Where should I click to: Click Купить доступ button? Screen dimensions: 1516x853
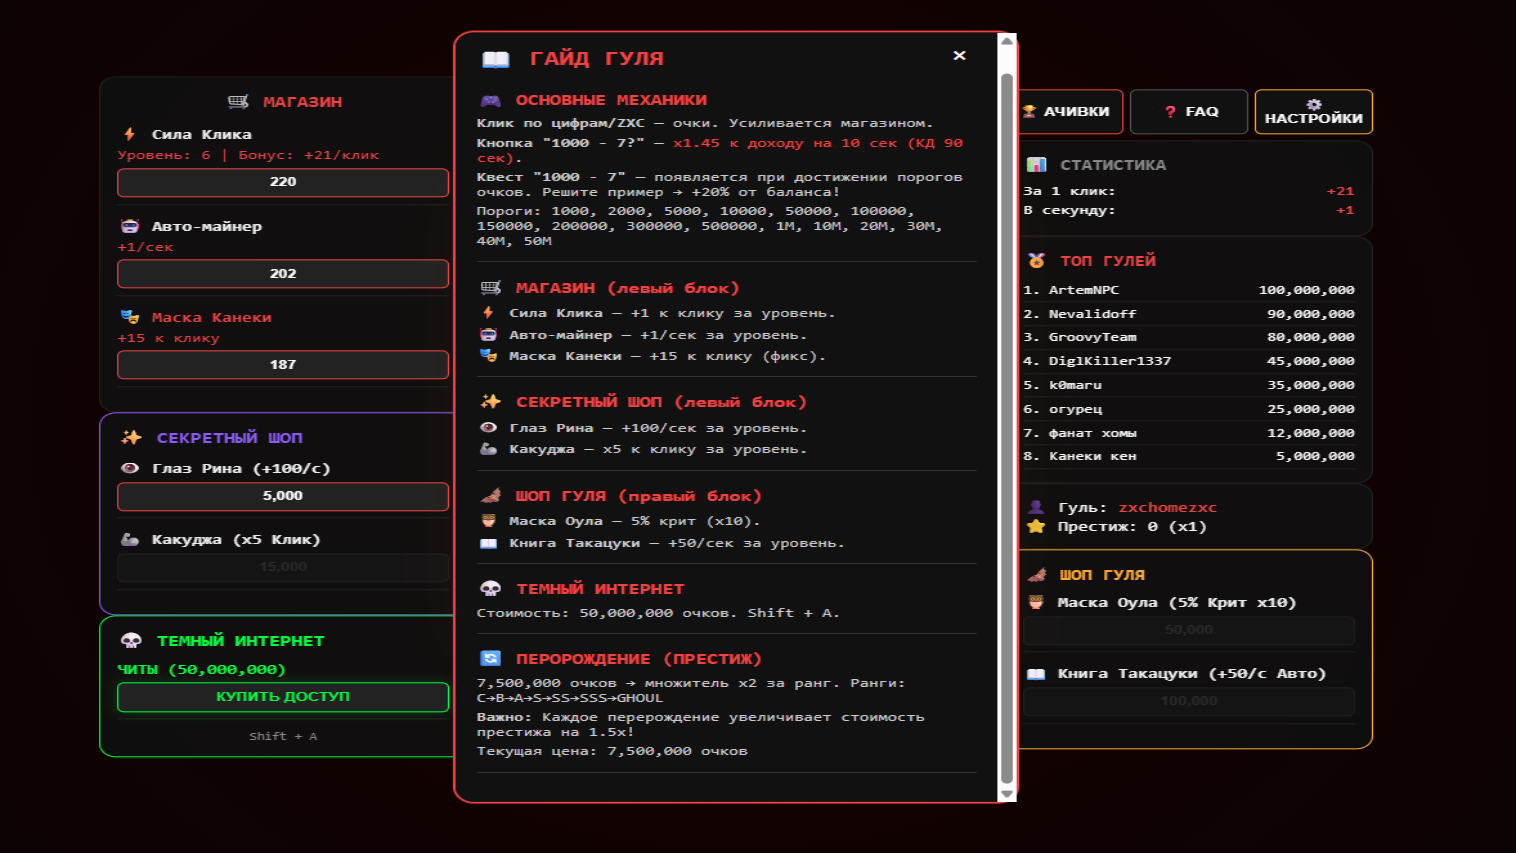pyautogui.click(x=283, y=697)
